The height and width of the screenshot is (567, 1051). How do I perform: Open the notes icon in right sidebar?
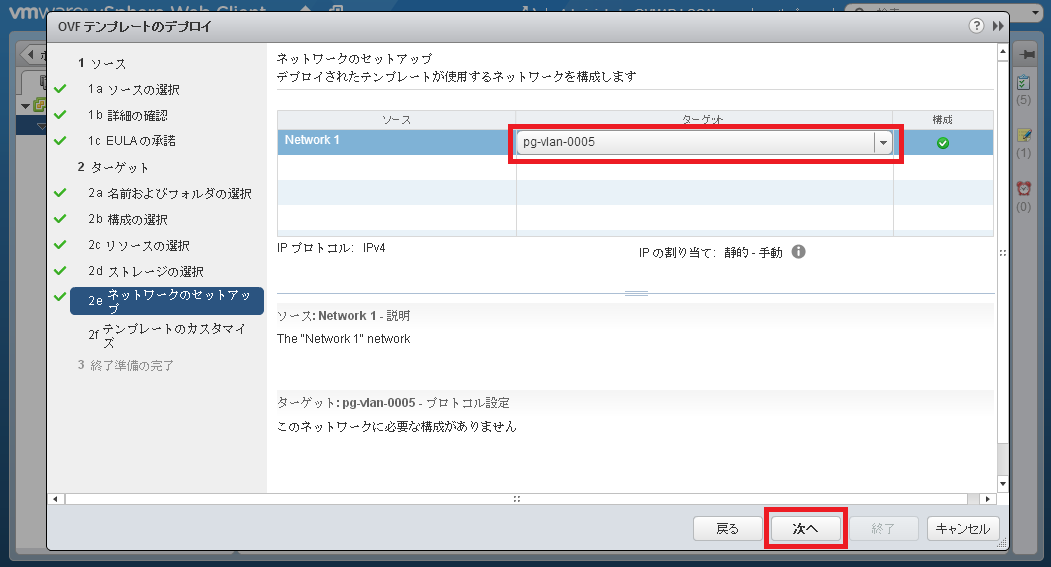point(1024,135)
